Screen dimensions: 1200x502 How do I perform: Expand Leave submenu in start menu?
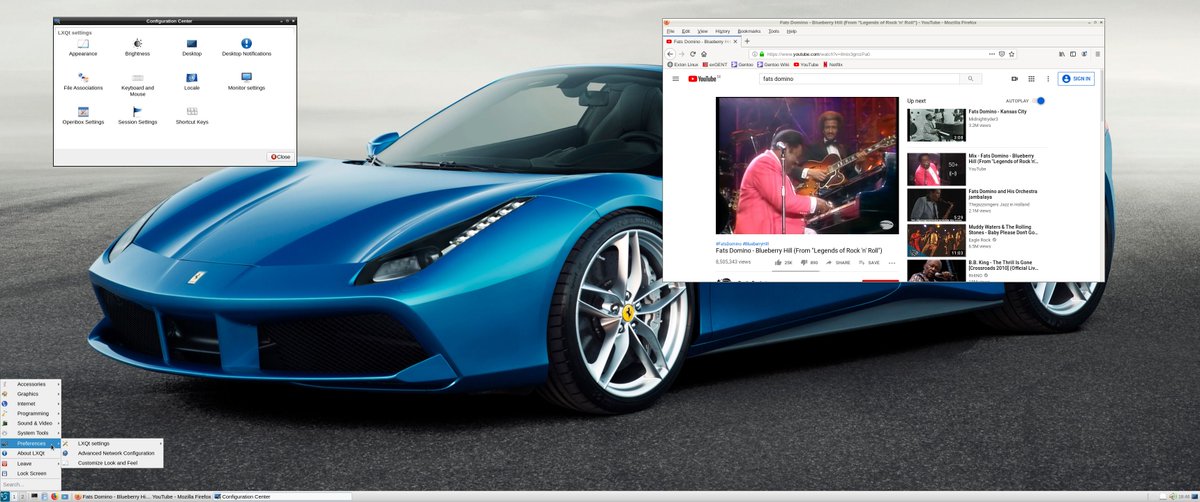(31, 463)
